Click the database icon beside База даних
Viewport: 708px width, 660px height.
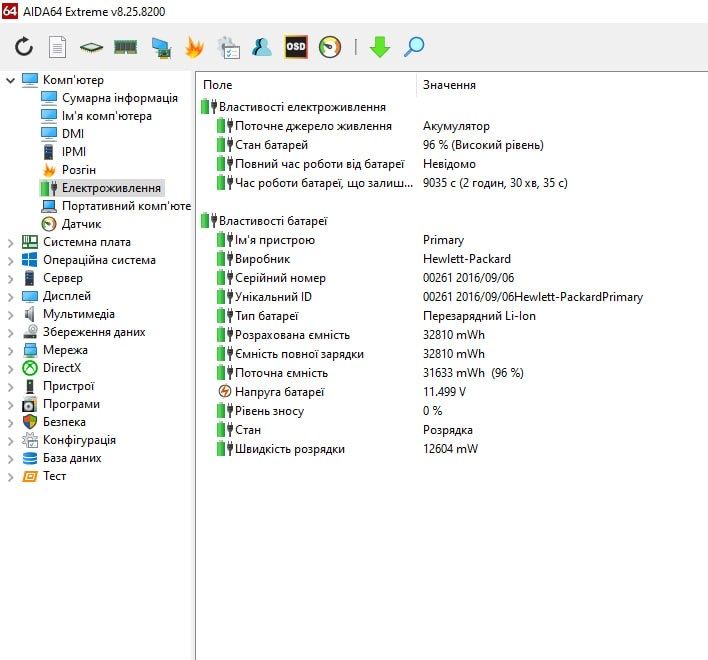point(30,458)
